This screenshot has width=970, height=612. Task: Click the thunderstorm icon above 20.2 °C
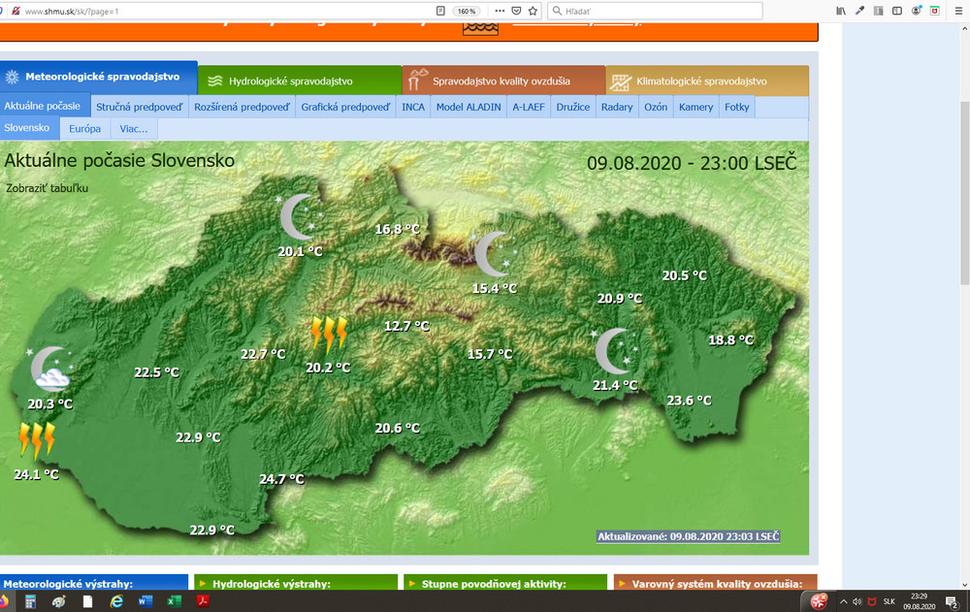328,335
